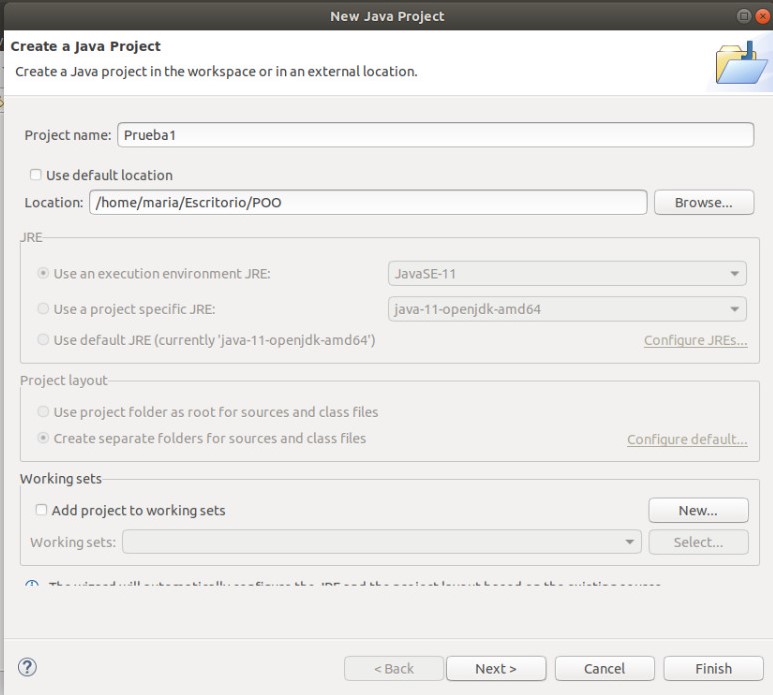The image size is (773, 695).
Task: Enable Add project to working sets
Action: [x=41, y=510]
